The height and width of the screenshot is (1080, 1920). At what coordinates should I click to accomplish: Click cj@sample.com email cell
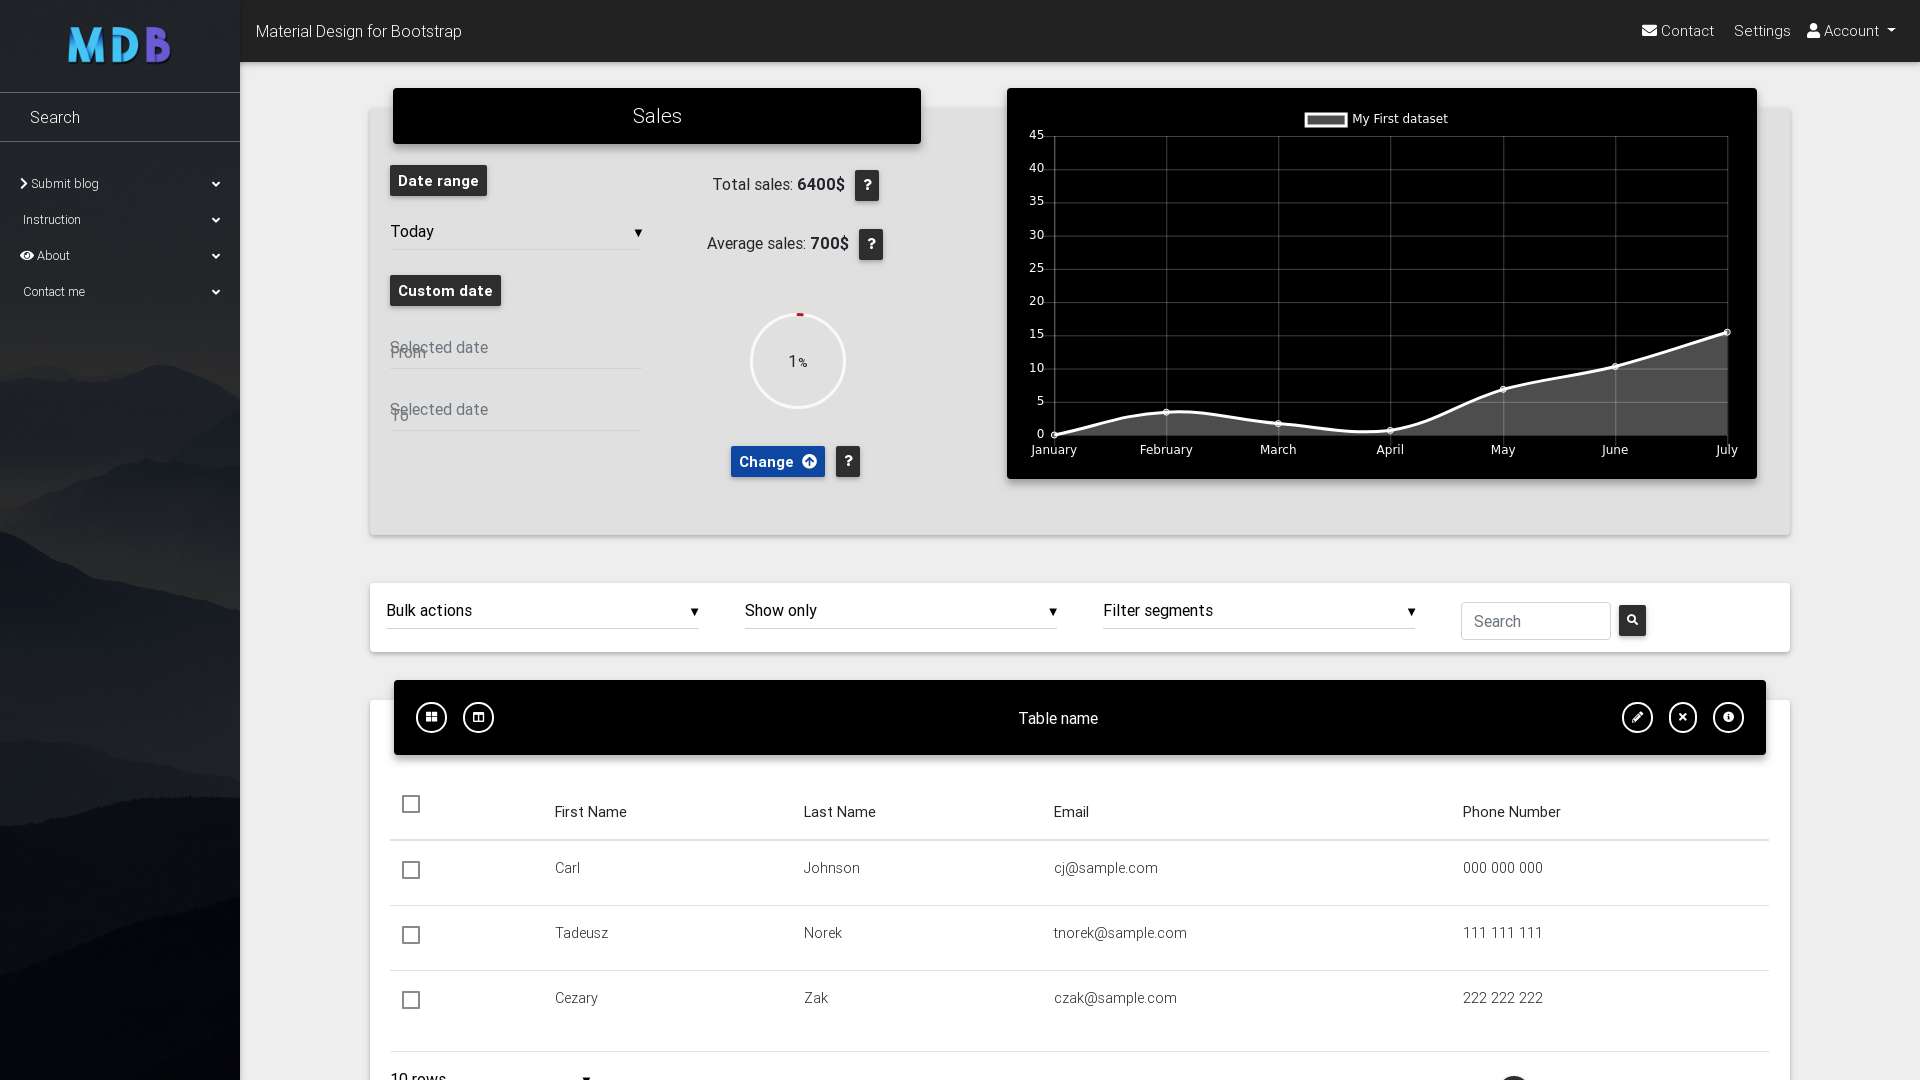1106,868
